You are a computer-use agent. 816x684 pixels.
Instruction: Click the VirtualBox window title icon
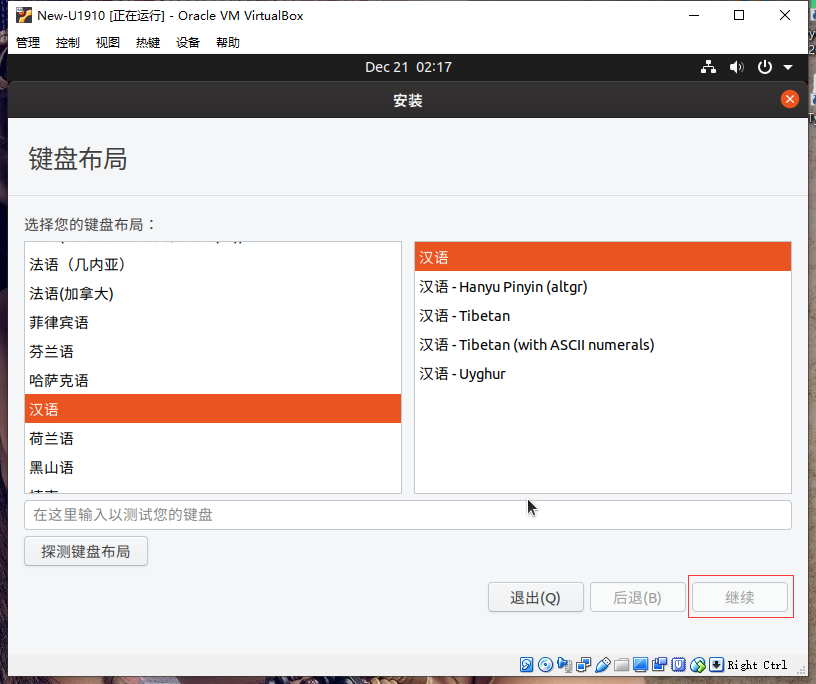click(23, 16)
